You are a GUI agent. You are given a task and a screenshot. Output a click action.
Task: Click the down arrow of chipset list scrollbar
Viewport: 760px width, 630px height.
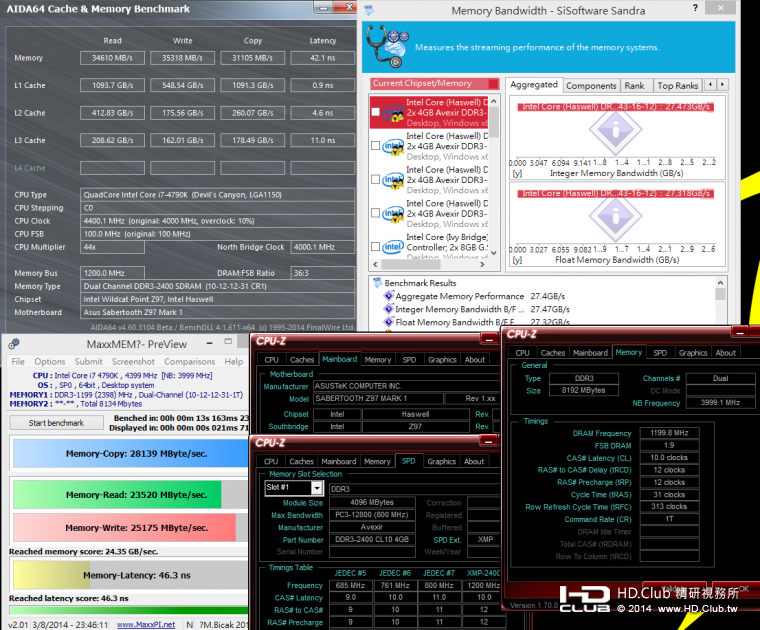pyautogui.click(x=493, y=253)
